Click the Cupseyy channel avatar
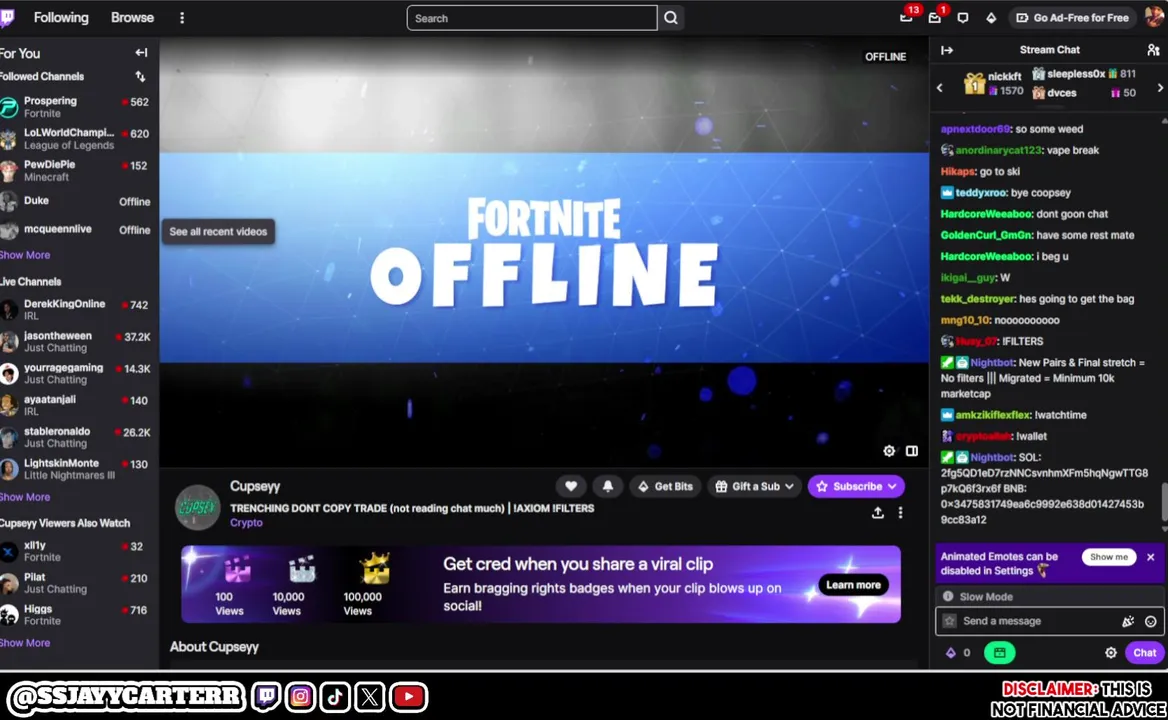This screenshot has width=1168, height=720. pyautogui.click(x=197, y=507)
